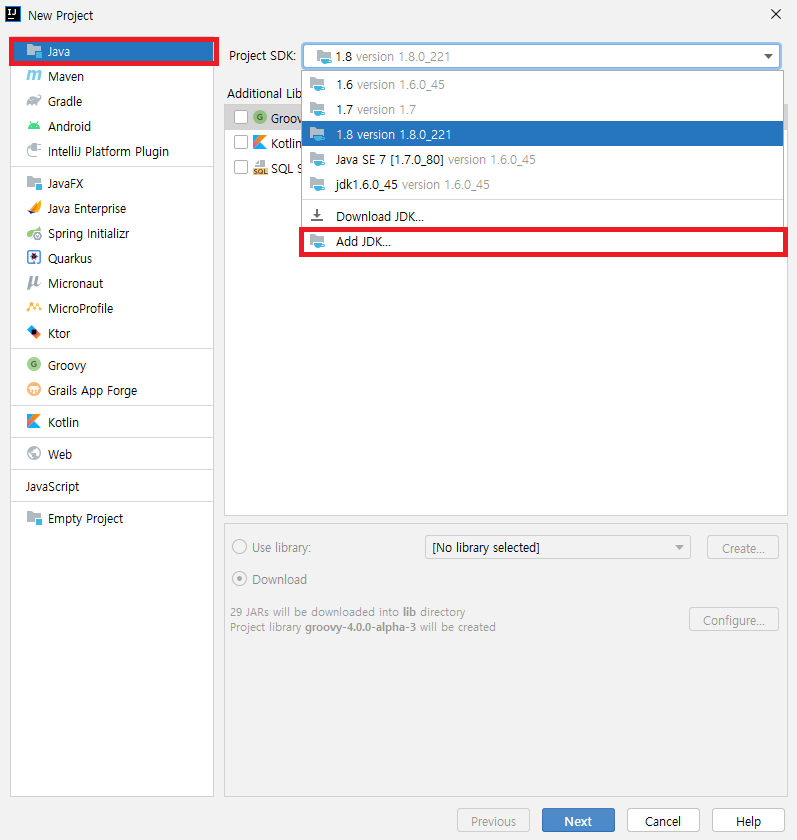The height and width of the screenshot is (840, 797).
Task: Select 'IntelliJ Platform Plugin' label
Action: [x=108, y=152]
